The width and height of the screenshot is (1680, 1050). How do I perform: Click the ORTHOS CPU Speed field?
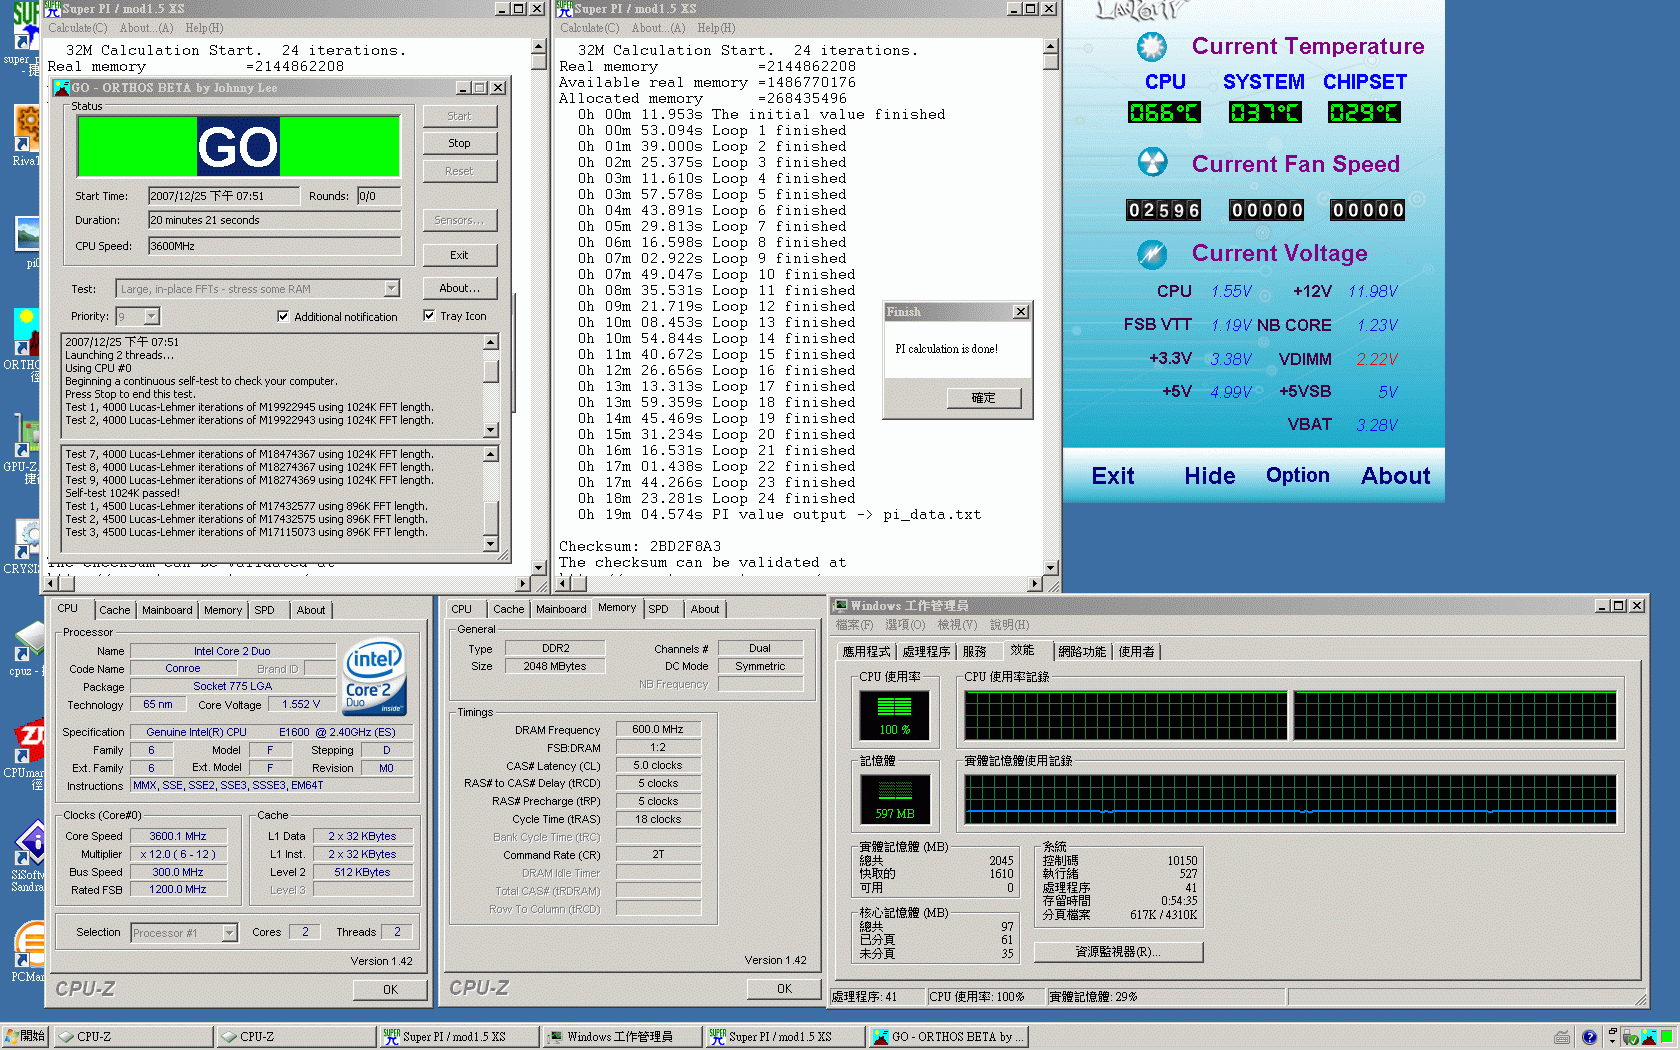pyautogui.click(x=274, y=246)
